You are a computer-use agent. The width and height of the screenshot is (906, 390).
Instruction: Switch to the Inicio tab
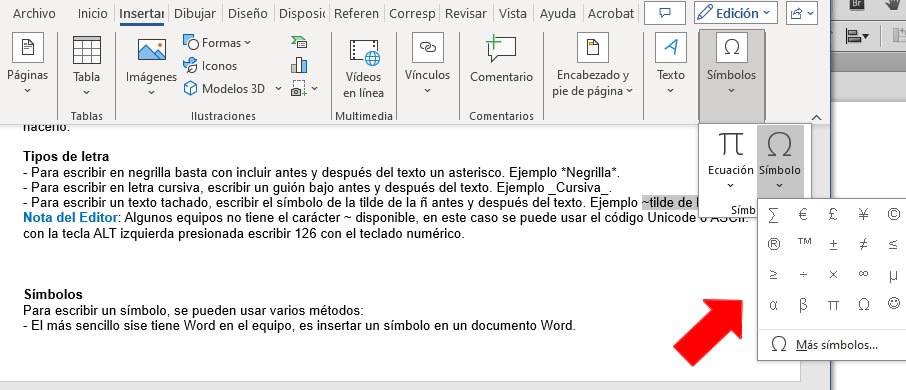(x=92, y=13)
